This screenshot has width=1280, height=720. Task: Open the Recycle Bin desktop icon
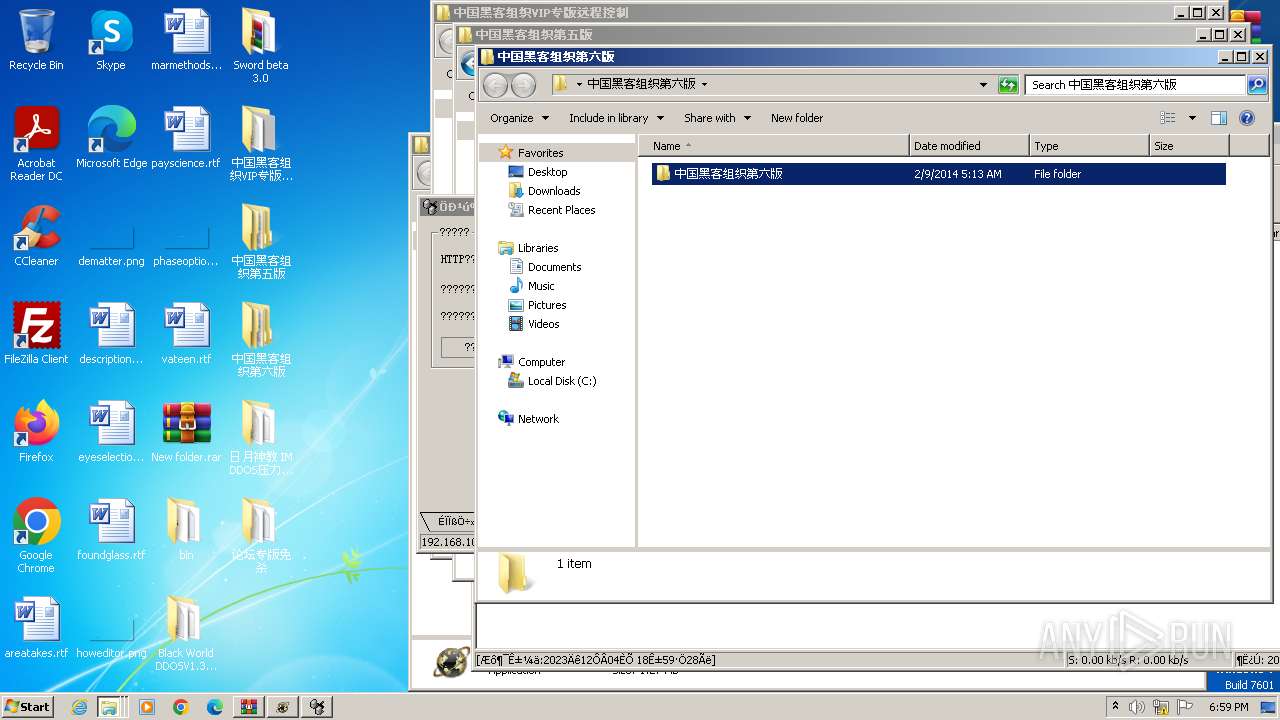pos(36,40)
